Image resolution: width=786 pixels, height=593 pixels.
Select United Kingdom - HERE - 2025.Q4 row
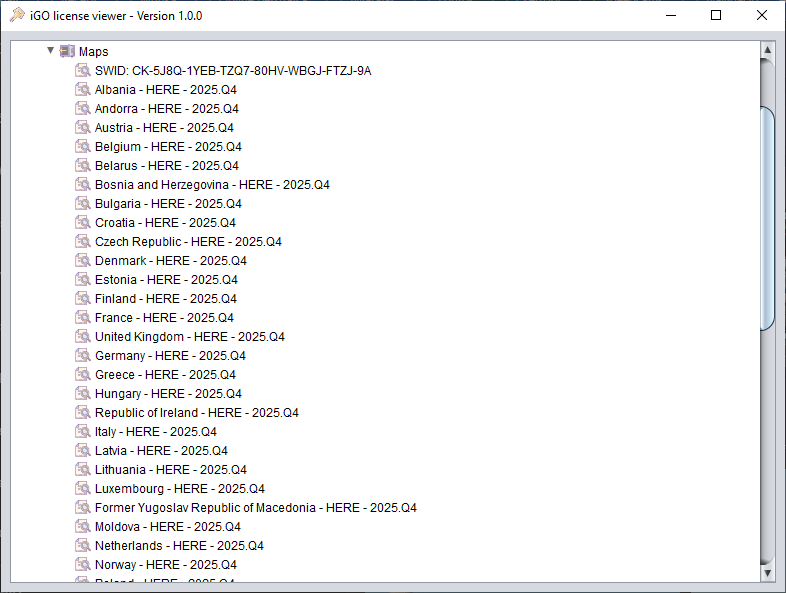189,337
